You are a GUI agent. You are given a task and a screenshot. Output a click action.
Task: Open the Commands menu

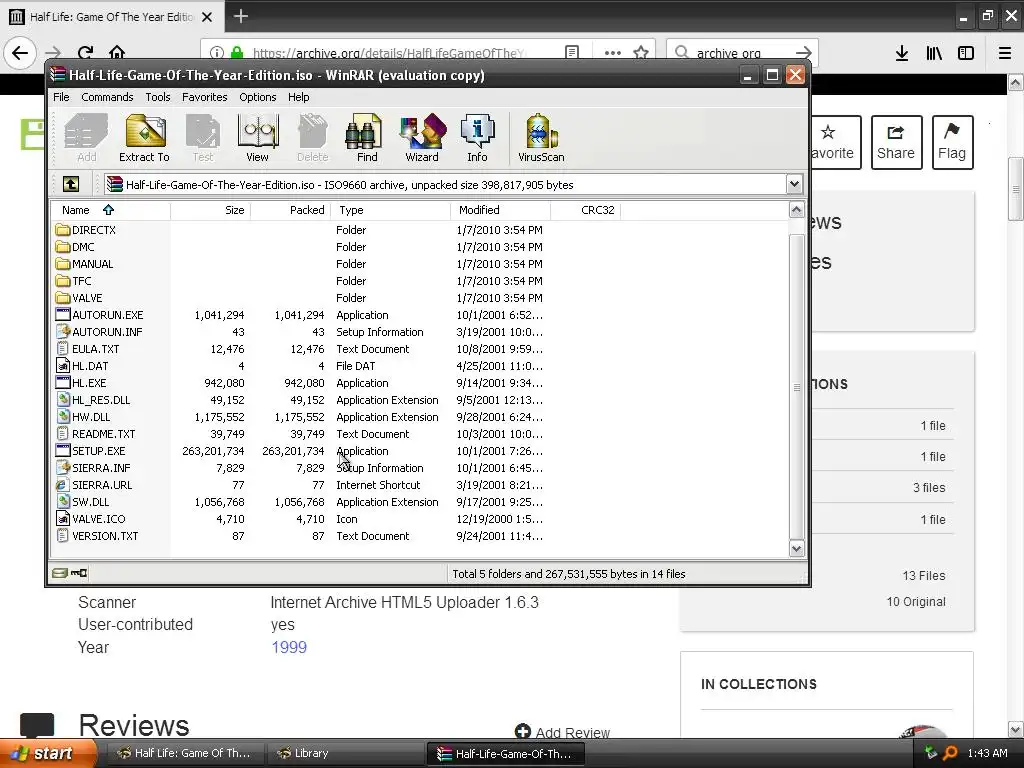coord(107,97)
